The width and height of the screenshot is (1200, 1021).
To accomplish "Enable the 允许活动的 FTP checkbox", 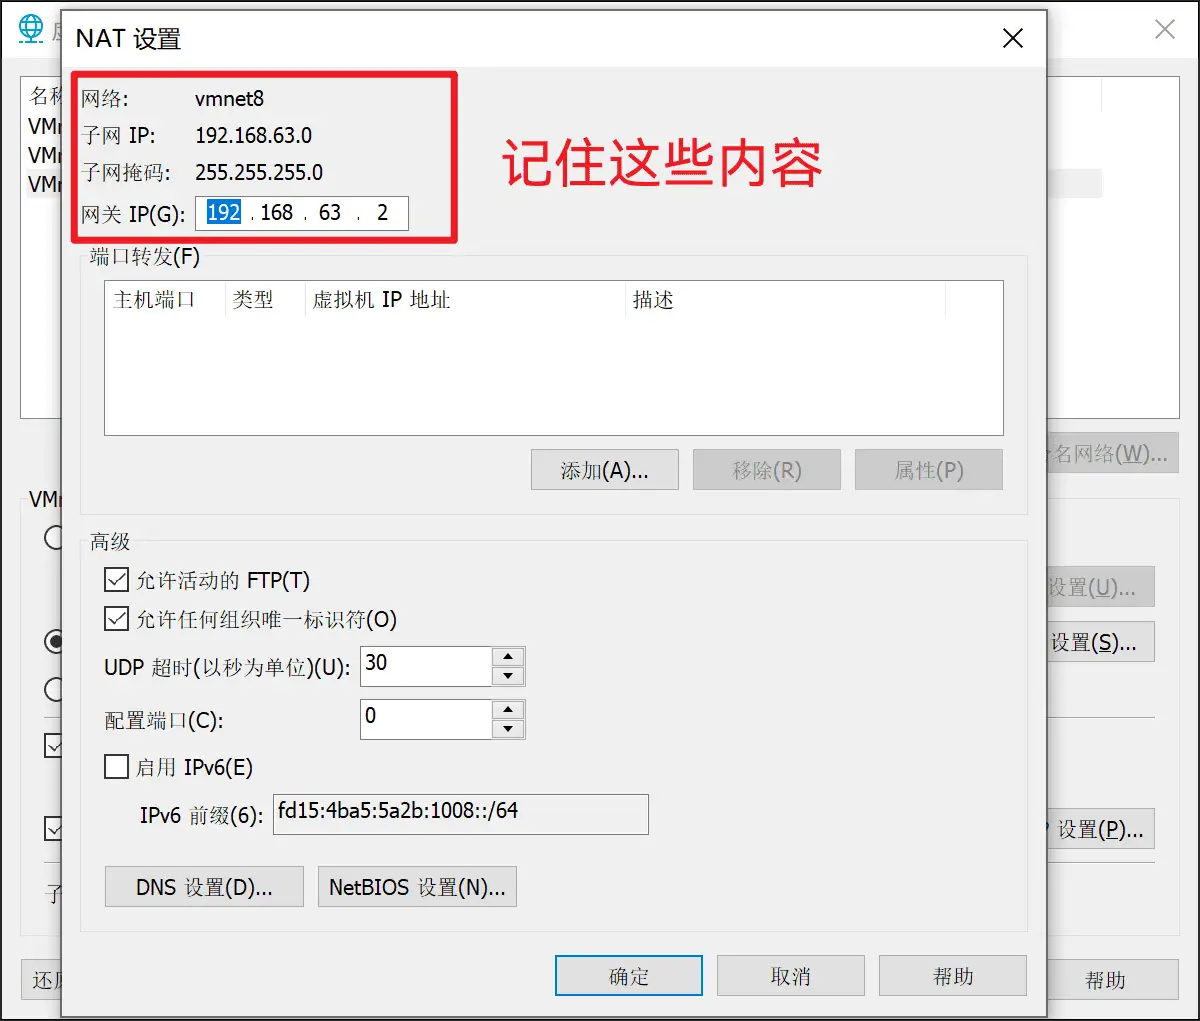I will point(117,580).
